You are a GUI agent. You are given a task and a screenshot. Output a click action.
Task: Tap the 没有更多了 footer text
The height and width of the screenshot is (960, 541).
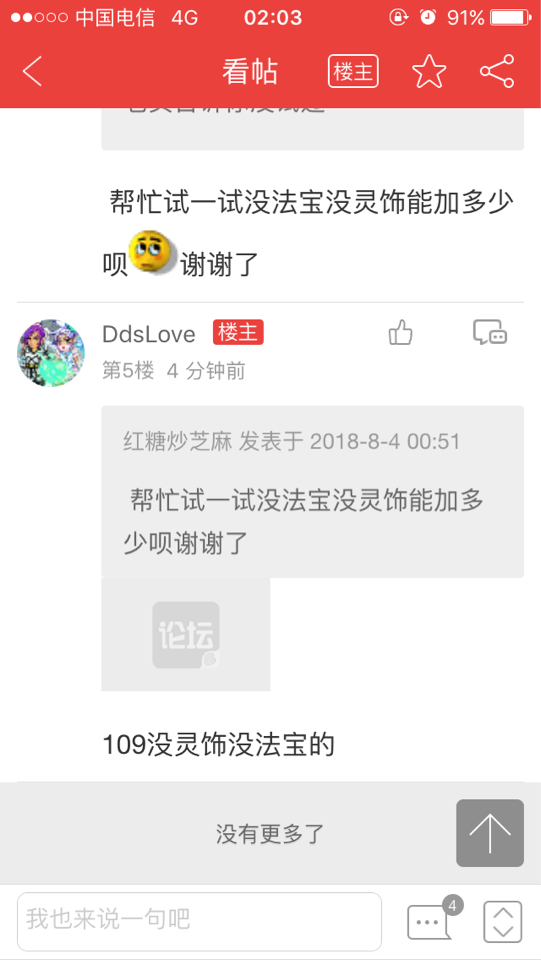(270, 834)
